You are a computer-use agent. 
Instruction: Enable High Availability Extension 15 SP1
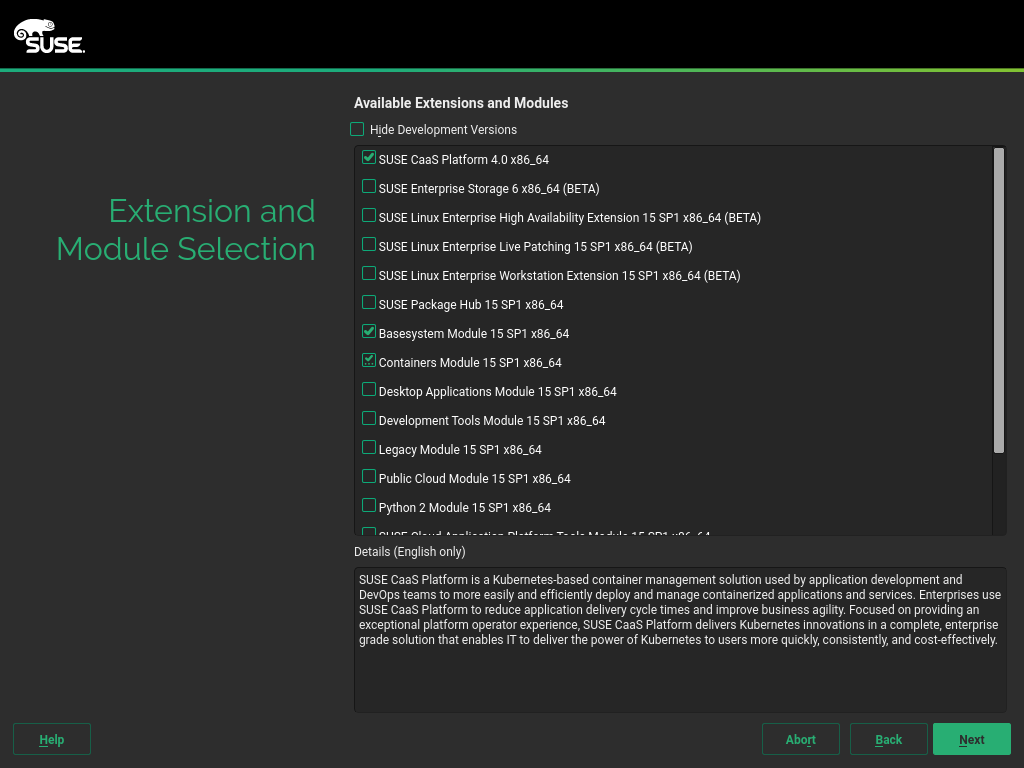[369, 216]
